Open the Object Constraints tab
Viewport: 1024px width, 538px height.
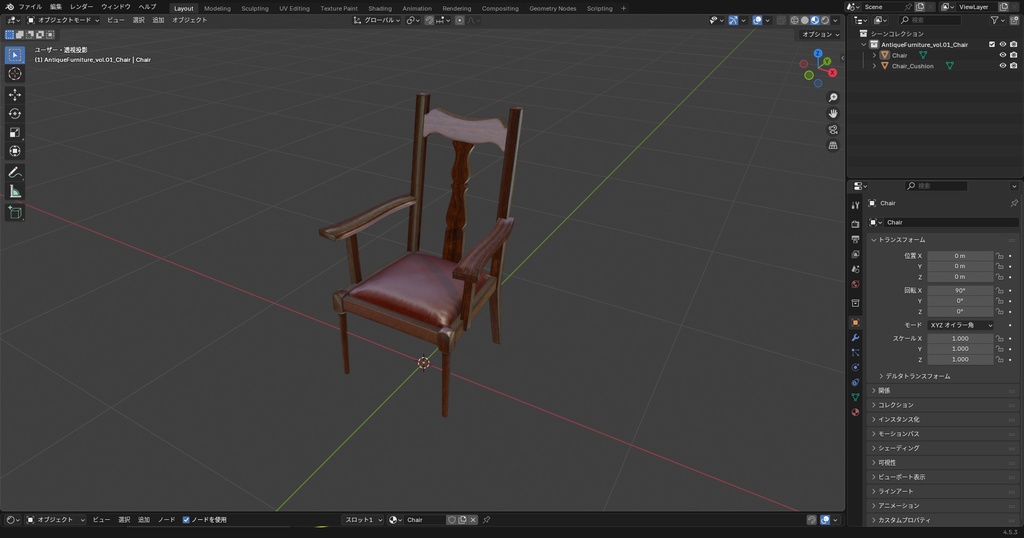[x=856, y=383]
